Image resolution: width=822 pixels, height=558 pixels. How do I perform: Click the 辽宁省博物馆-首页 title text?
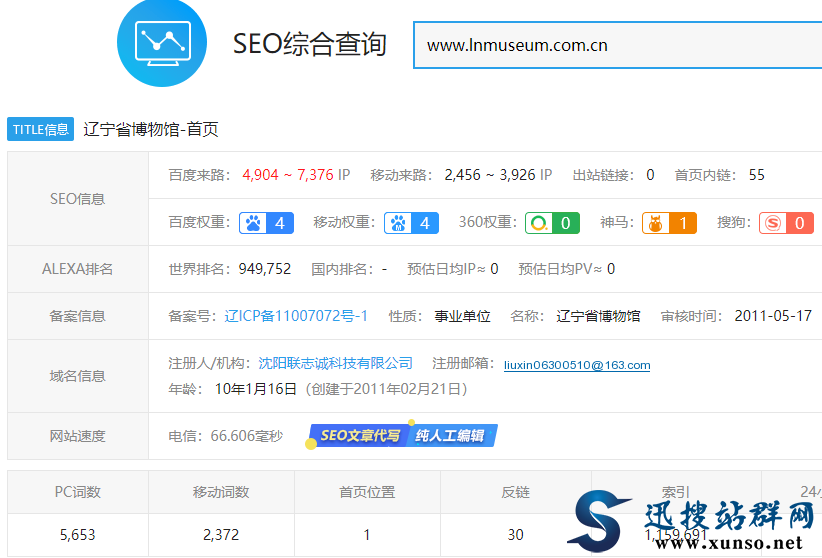[x=151, y=129]
